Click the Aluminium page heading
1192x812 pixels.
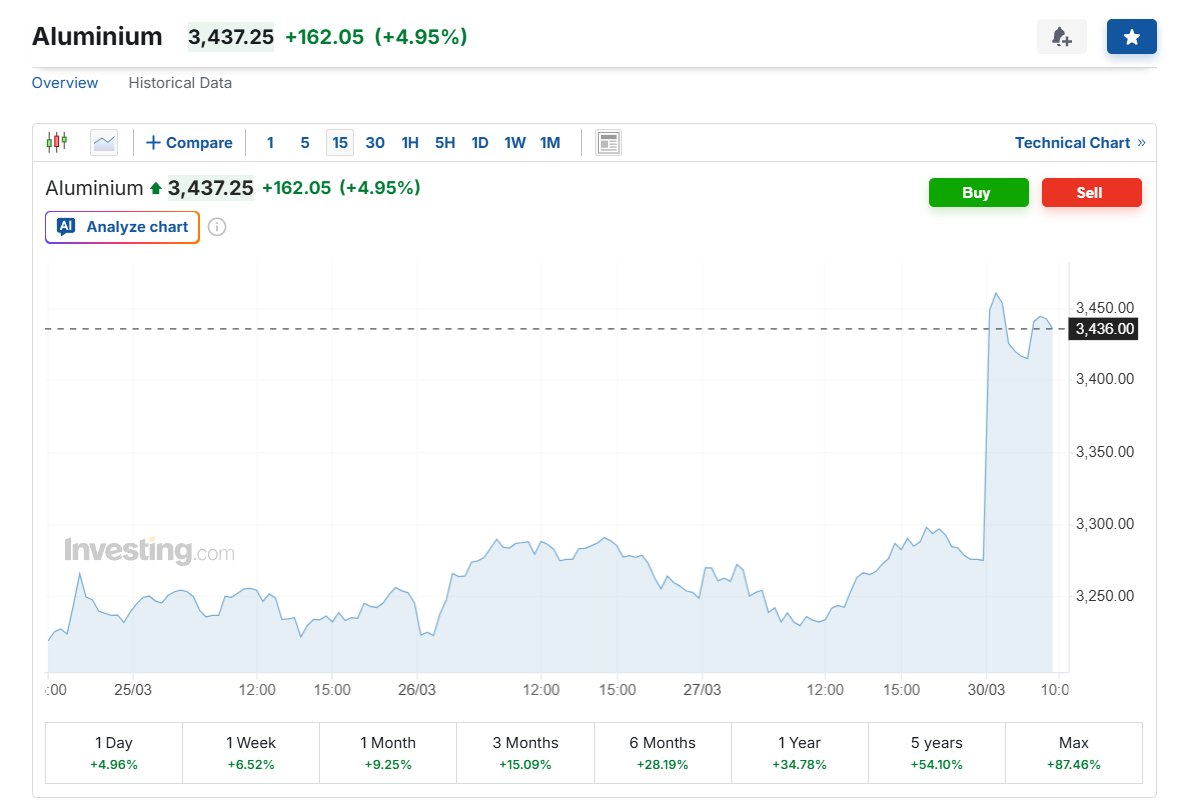[97, 36]
